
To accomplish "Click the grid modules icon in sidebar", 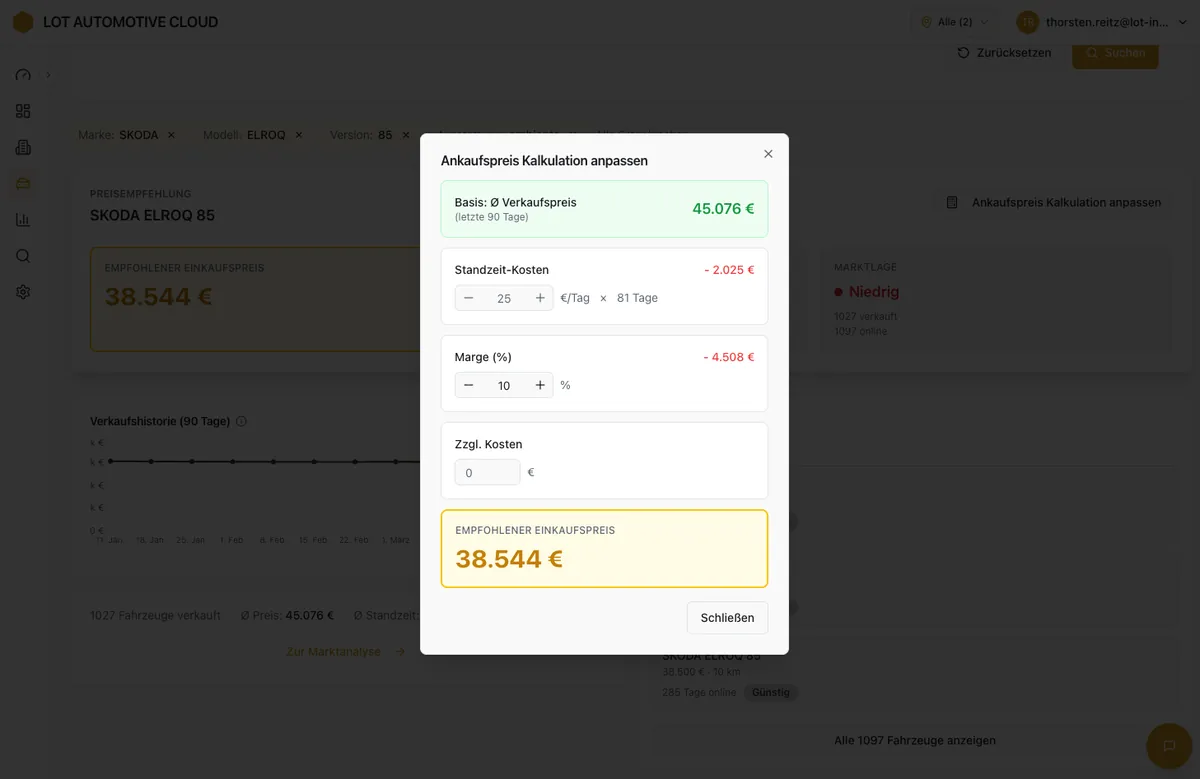I will tap(23, 111).
